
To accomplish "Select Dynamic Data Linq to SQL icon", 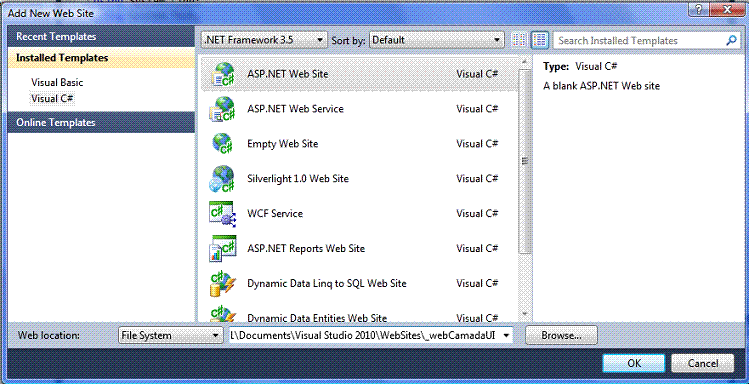I will pos(222,284).
